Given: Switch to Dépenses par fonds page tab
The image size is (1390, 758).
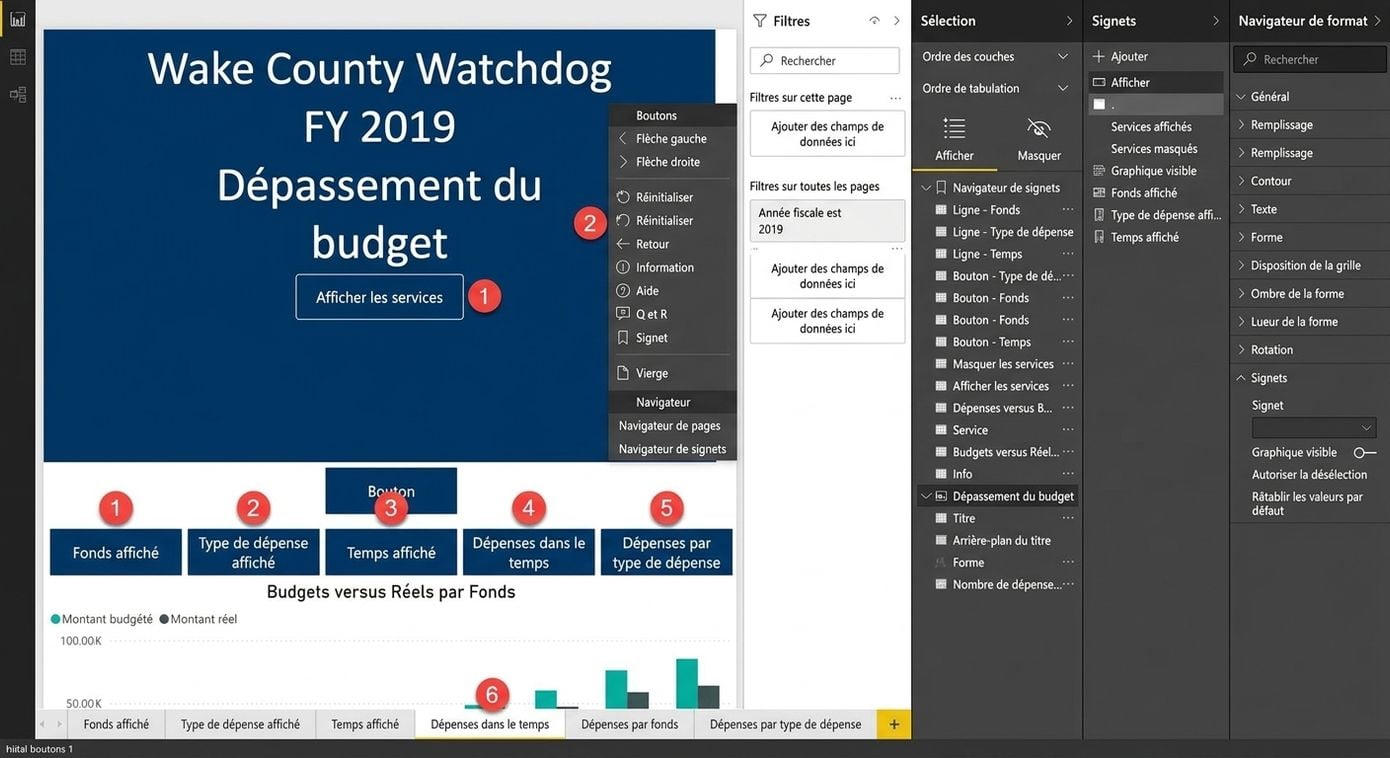Looking at the screenshot, I should [x=630, y=724].
